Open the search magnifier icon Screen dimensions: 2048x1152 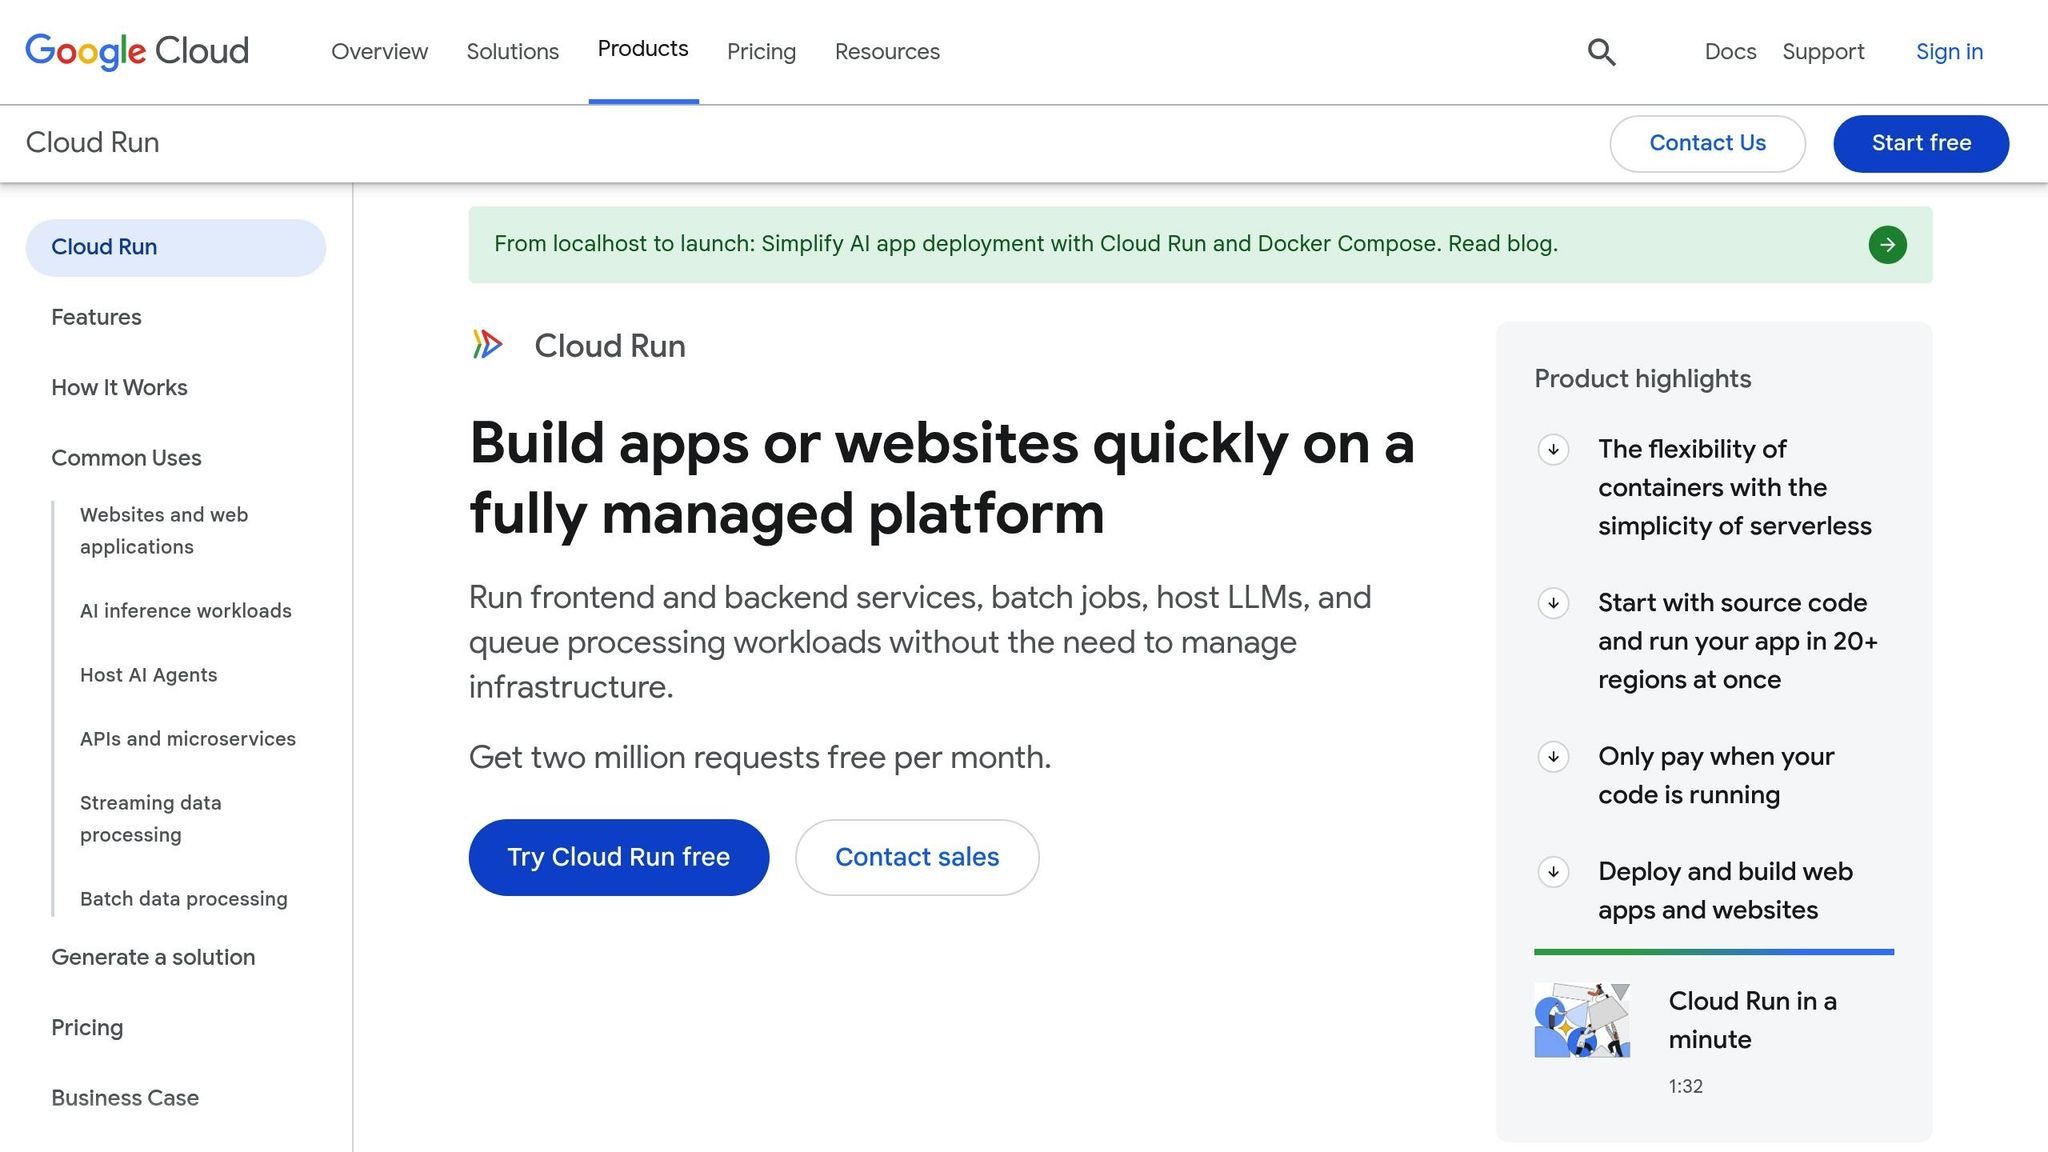point(1601,52)
